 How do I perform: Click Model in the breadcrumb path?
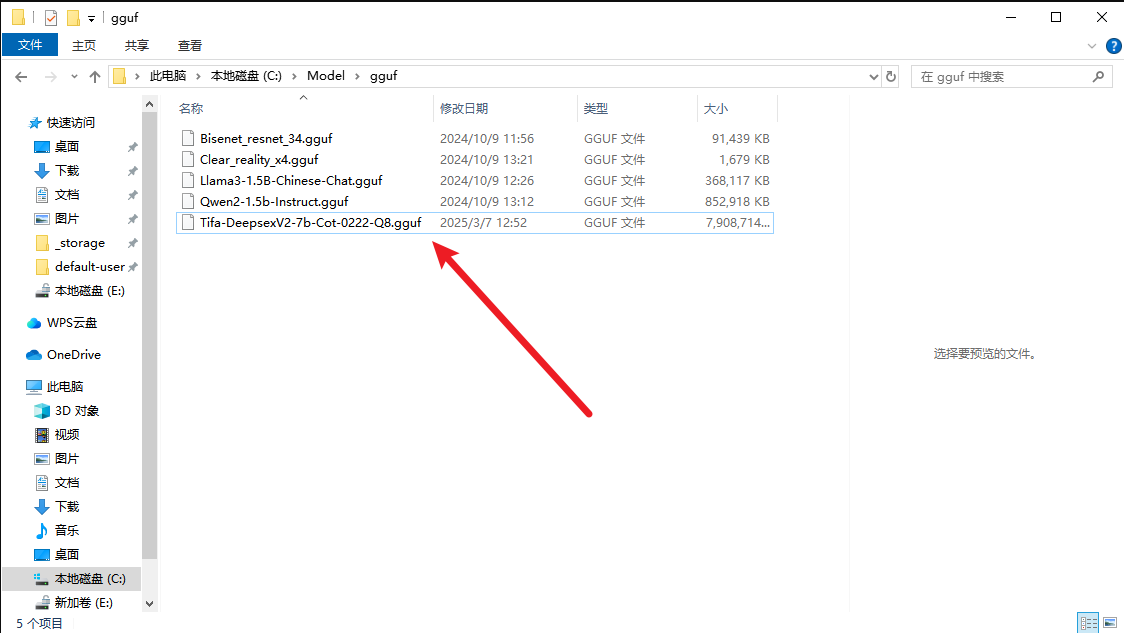tap(325, 76)
